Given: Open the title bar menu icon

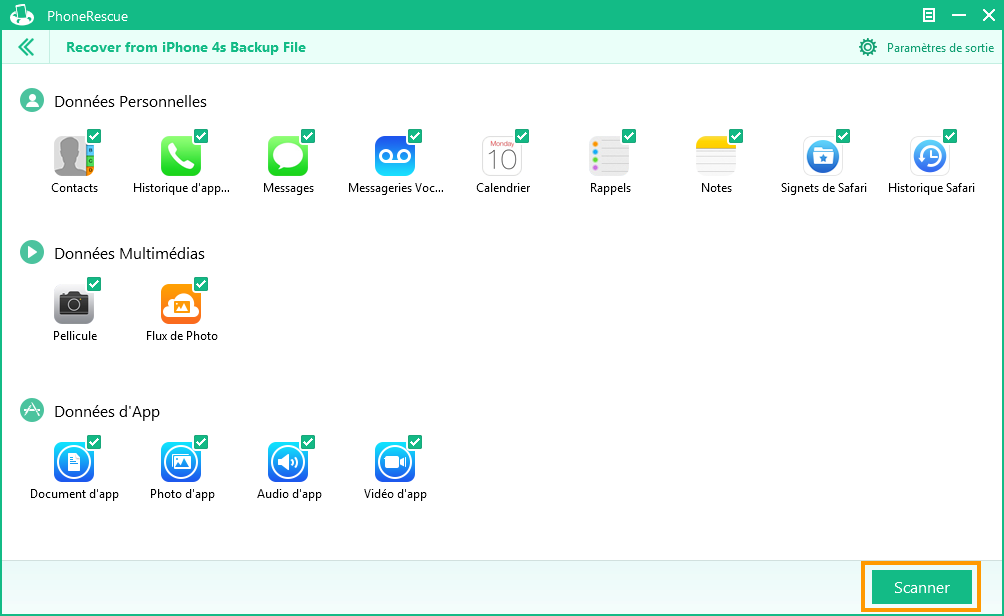Looking at the screenshot, I should pyautogui.click(x=928, y=15).
